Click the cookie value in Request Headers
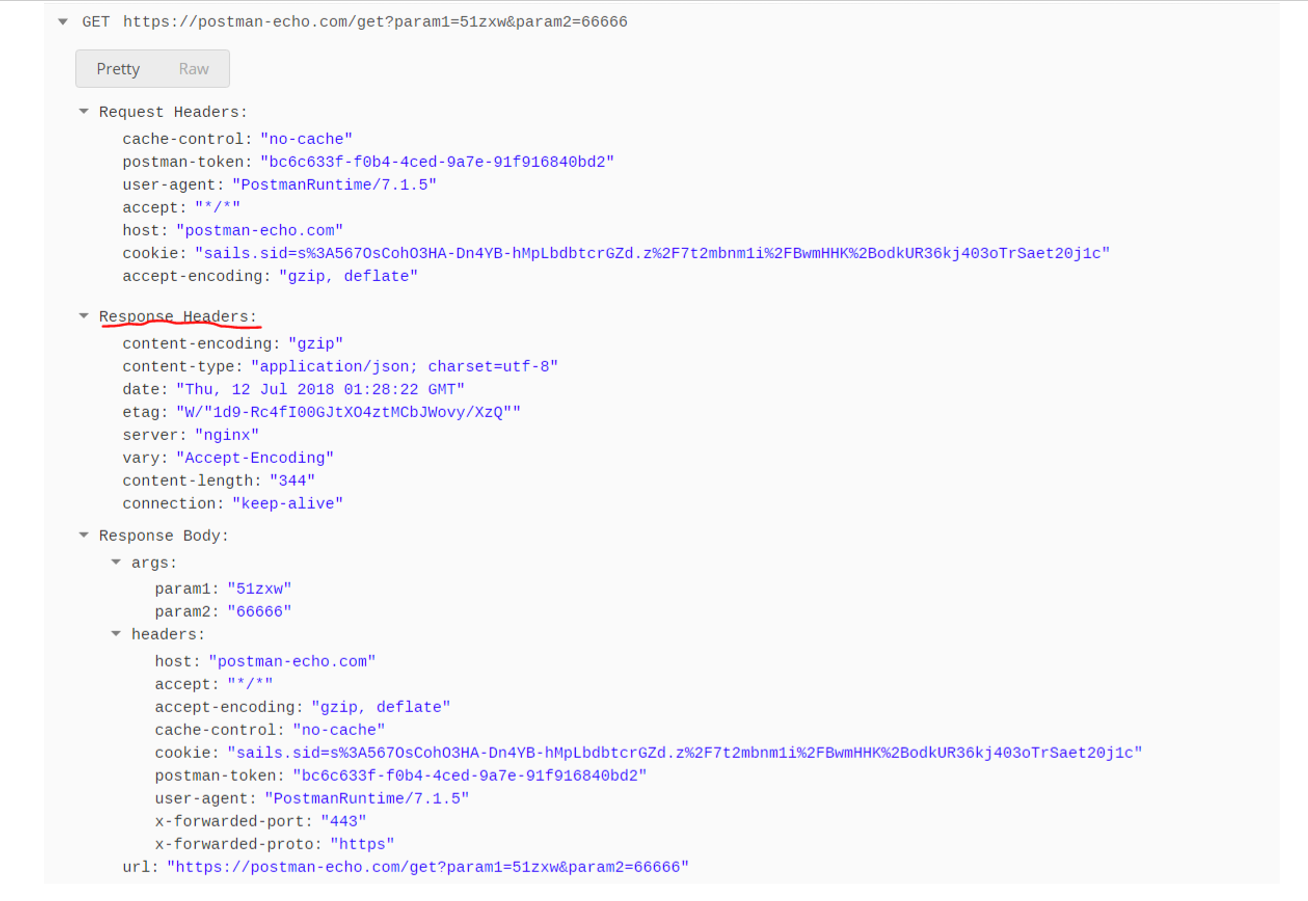Viewport: 1308px width, 901px height. click(x=651, y=254)
